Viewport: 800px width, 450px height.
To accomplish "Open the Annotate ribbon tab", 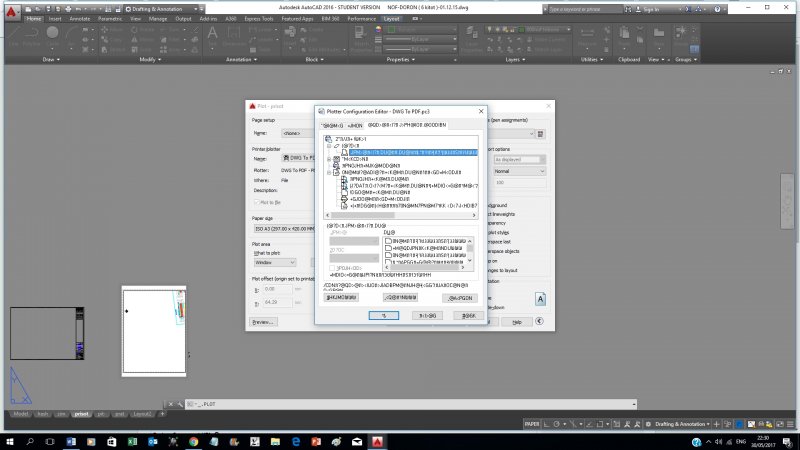I will pyautogui.click(x=80, y=19).
